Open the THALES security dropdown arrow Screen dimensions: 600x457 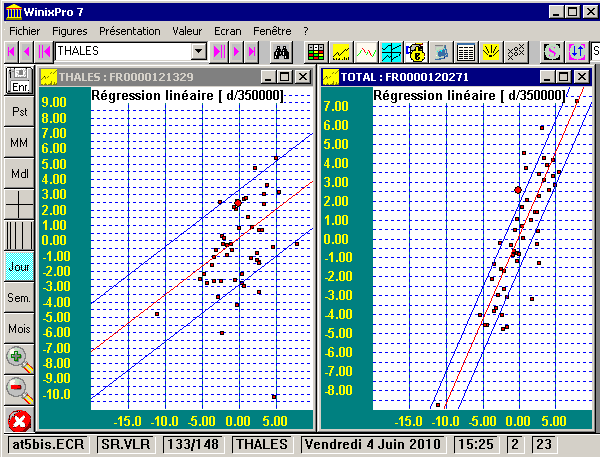click(199, 51)
